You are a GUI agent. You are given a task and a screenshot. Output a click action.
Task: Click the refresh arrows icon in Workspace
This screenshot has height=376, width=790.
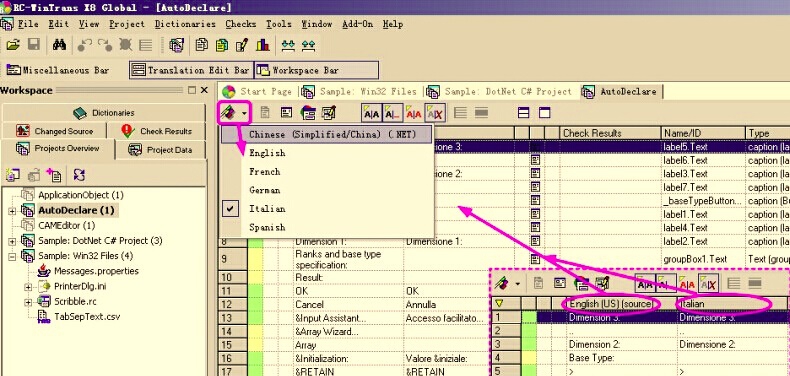79,174
